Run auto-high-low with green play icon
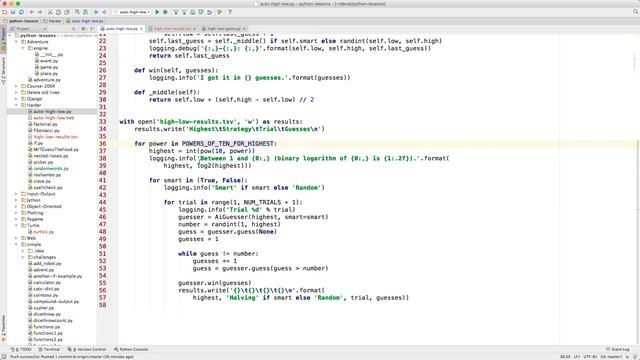640x360 pixels. pos(157,12)
